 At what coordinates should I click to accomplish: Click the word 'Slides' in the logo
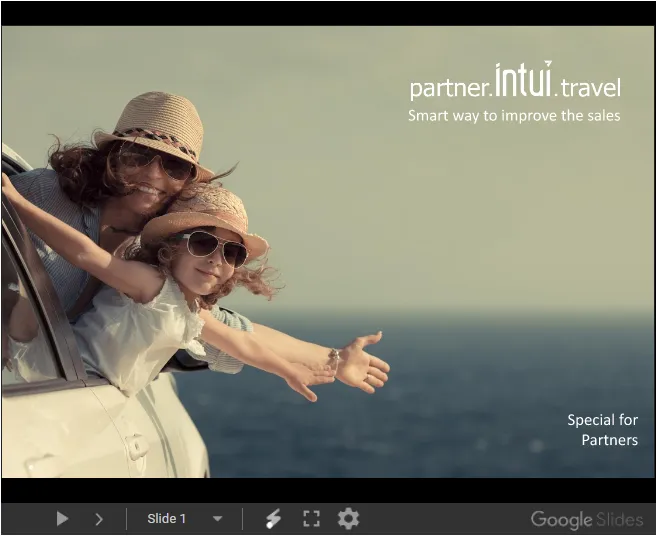pyautogui.click(x=619, y=519)
